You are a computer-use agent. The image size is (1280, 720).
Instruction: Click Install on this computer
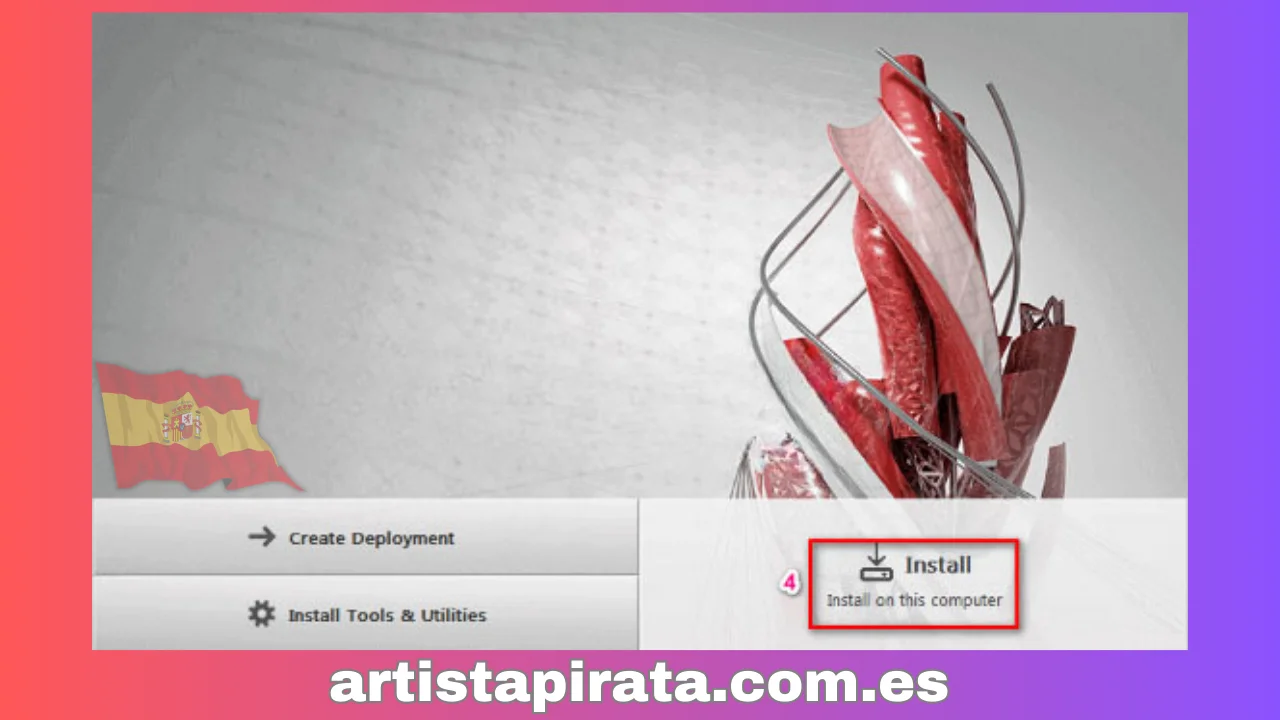(x=913, y=584)
